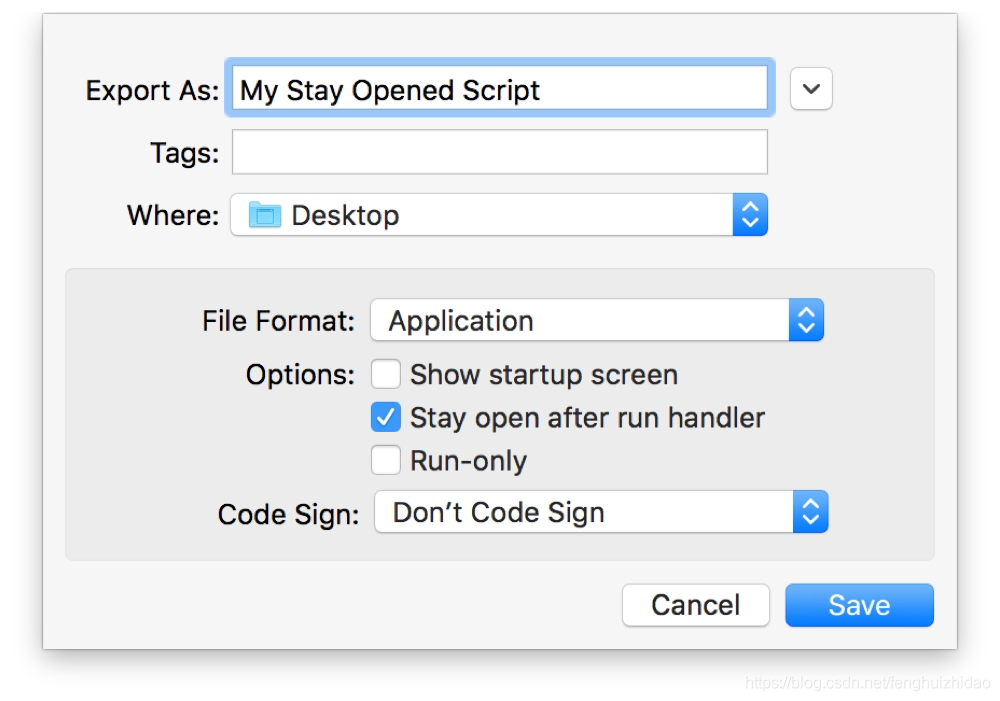The height and width of the screenshot is (701, 1000).
Task: Tick the Run-only checkbox
Action: click(386, 460)
